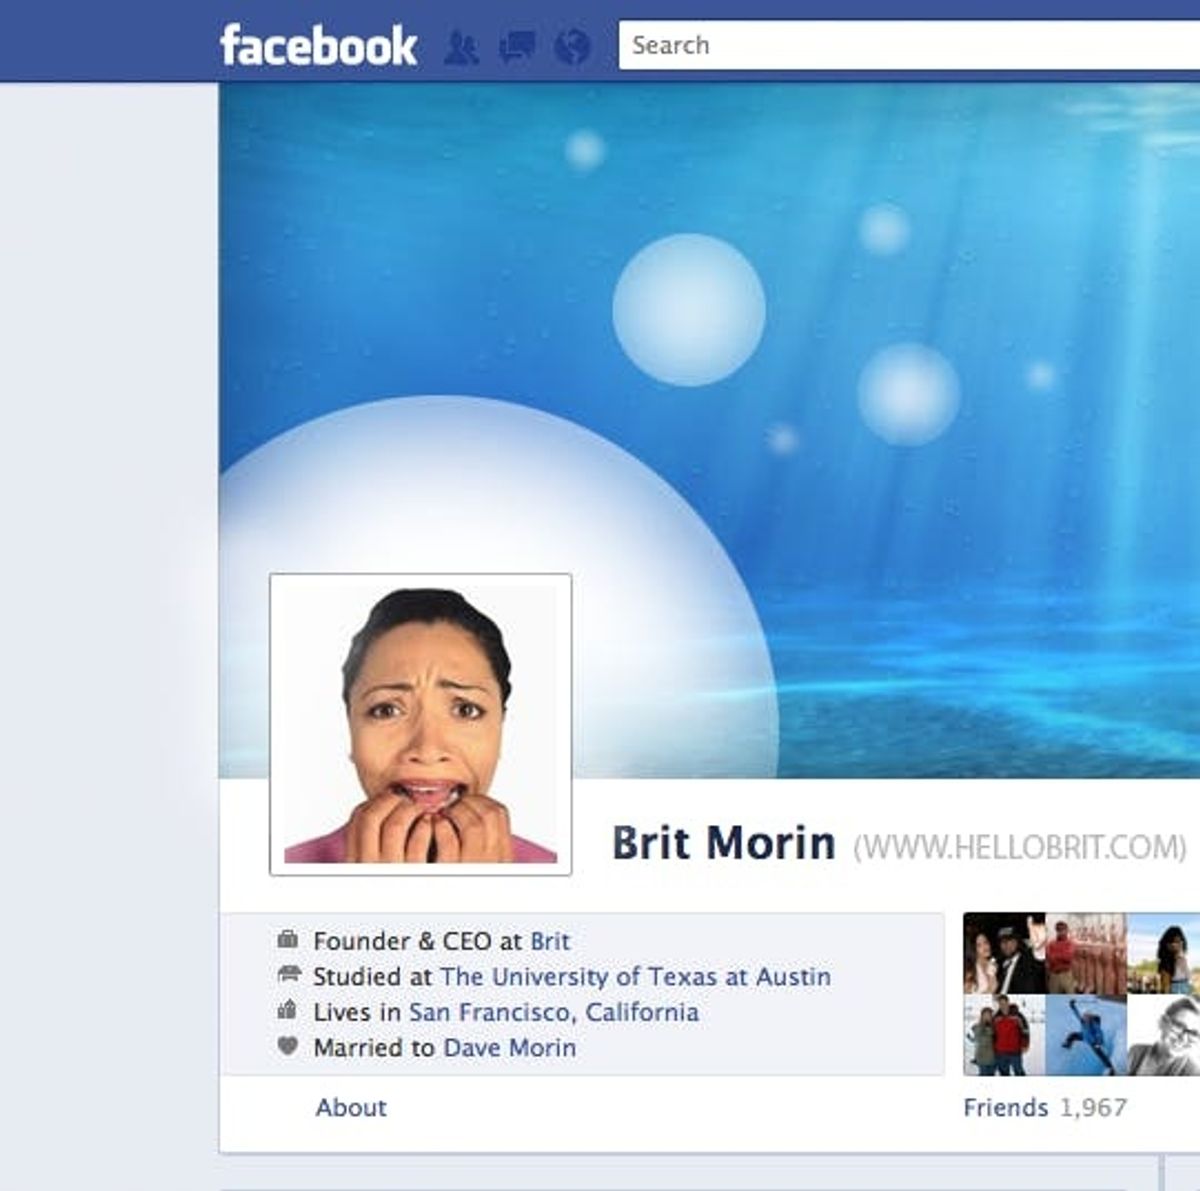Image resolution: width=1200 pixels, height=1191 pixels.
Task: Select the black-and-white face friend thumbnail
Action: 1165,1035
